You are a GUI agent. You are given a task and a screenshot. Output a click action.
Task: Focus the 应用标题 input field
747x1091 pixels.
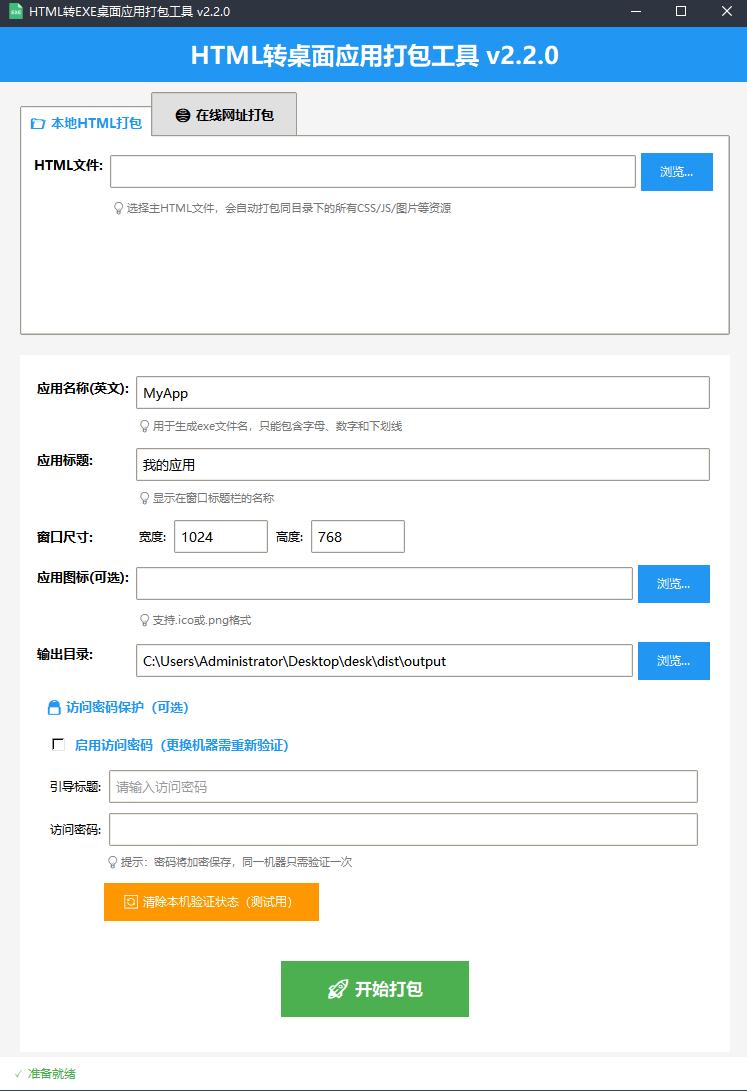click(422, 465)
